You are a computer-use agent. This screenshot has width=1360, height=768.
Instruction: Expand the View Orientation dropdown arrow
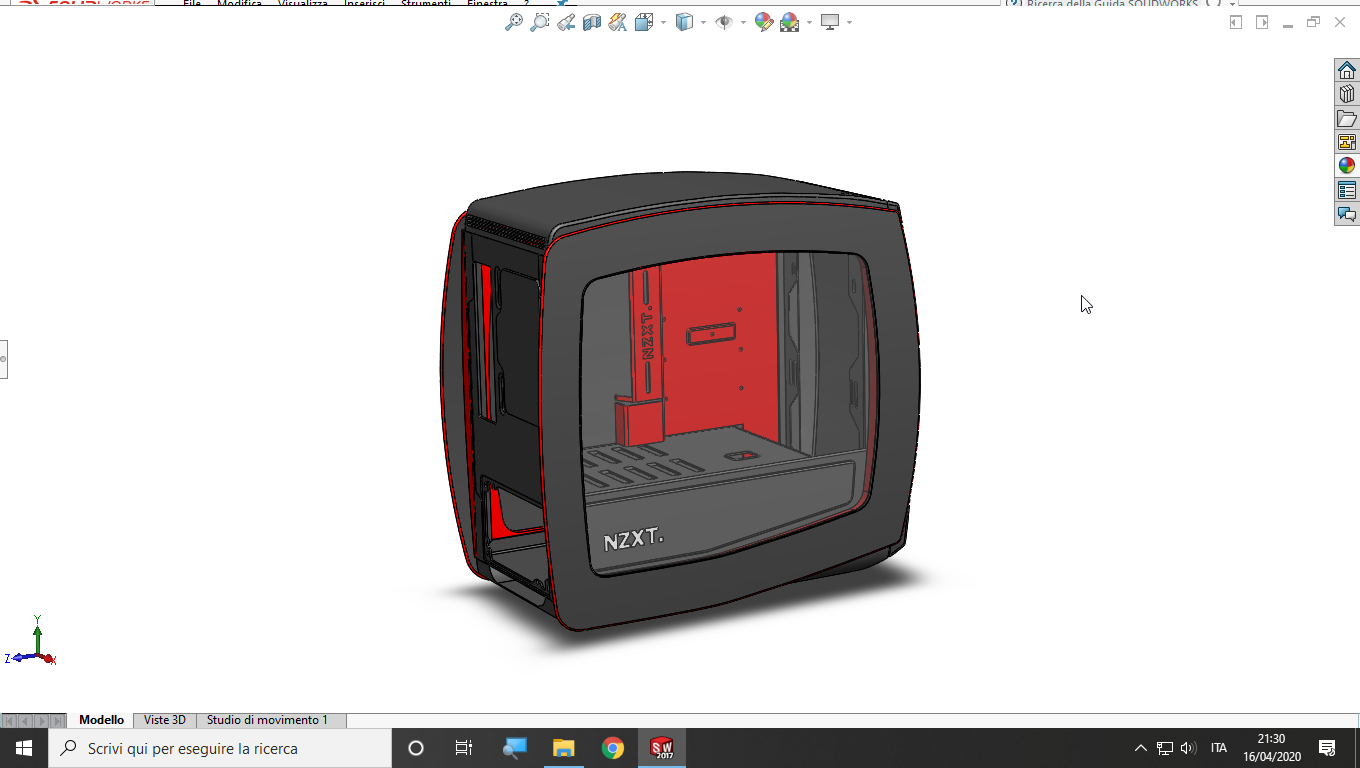click(662, 22)
